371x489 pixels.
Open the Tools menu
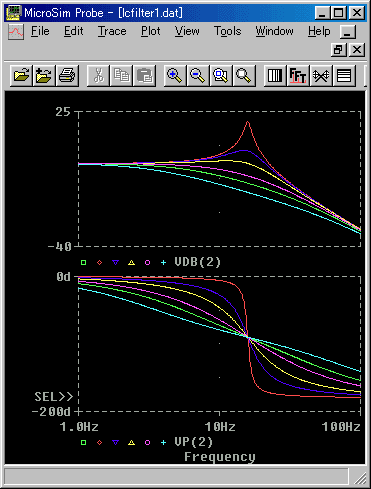point(227,31)
